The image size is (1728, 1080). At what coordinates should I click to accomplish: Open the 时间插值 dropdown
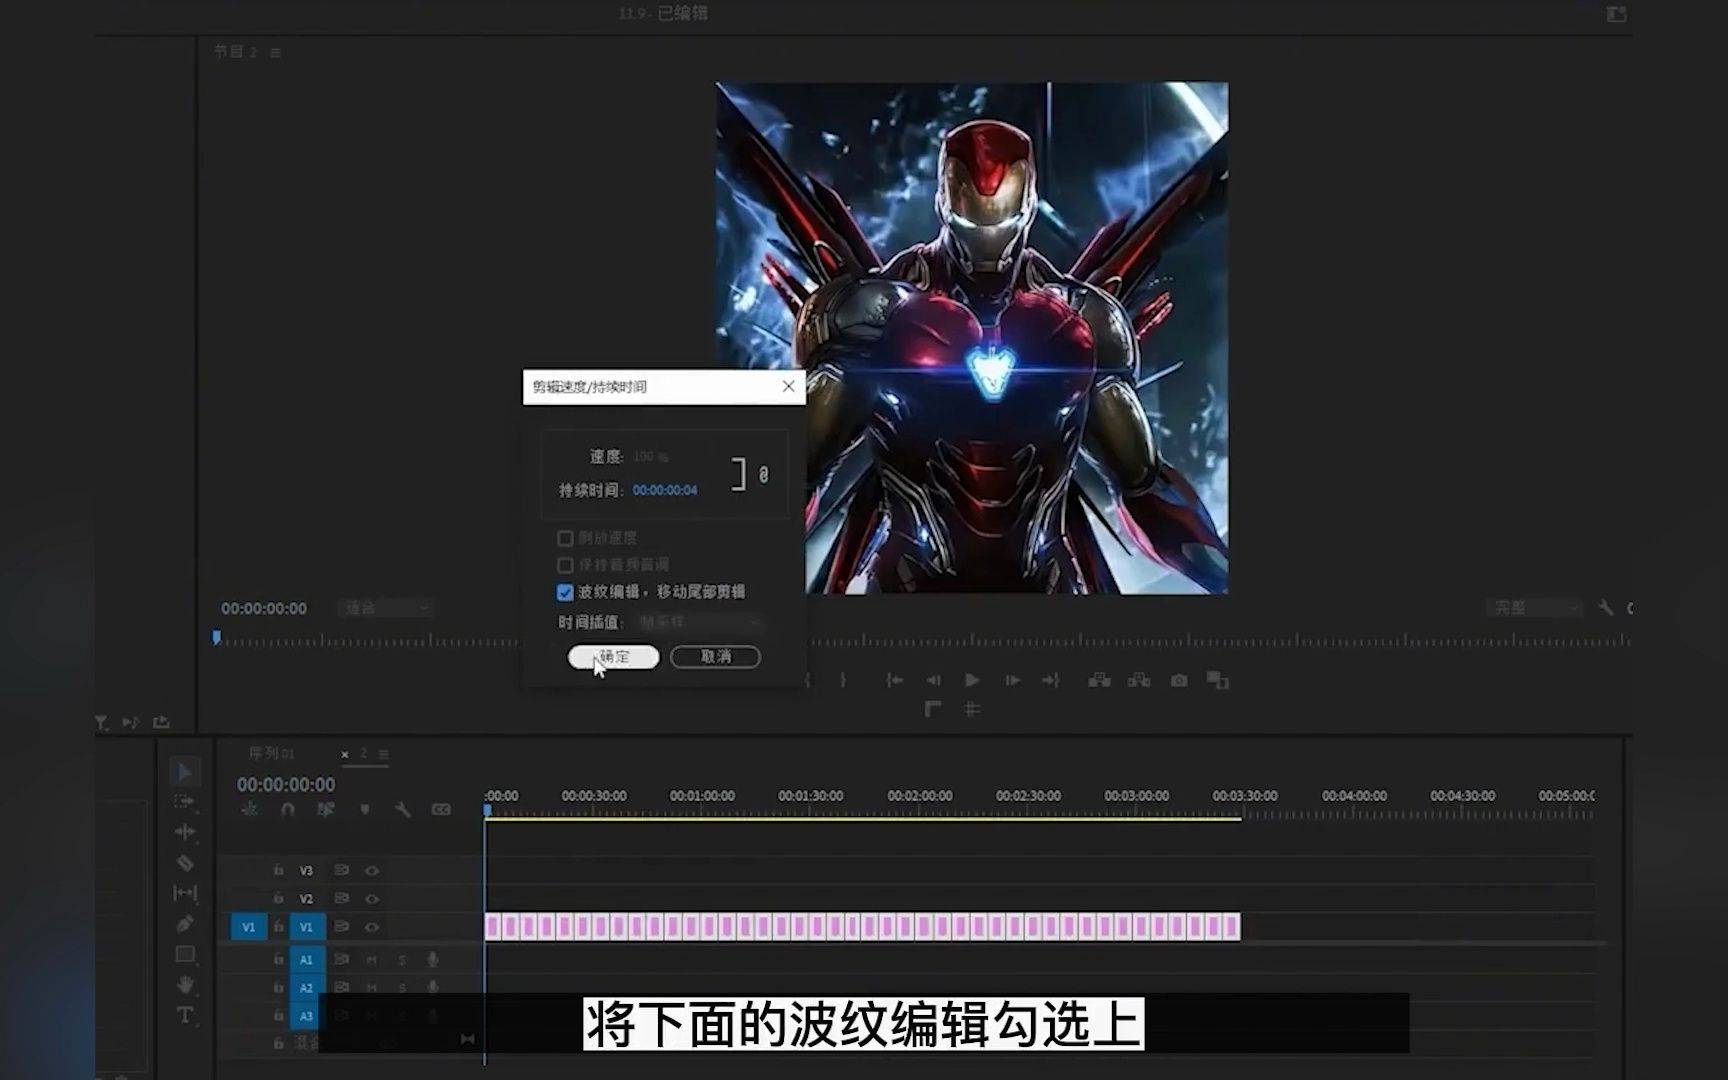(x=701, y=622)
